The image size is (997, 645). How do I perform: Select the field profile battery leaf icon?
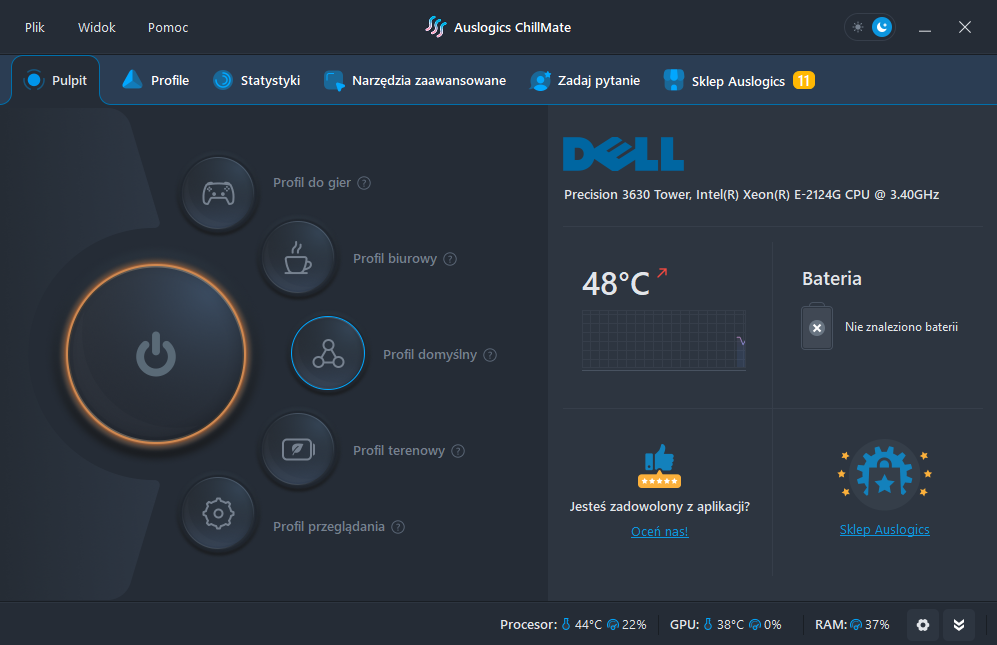(x=298, y=450)
